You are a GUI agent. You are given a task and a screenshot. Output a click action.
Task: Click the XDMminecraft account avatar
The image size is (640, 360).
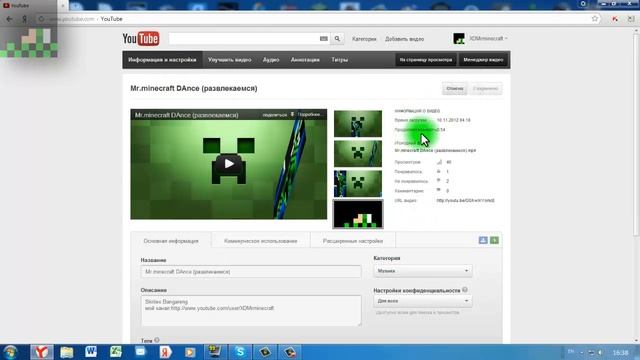click(x=459, y=39)
